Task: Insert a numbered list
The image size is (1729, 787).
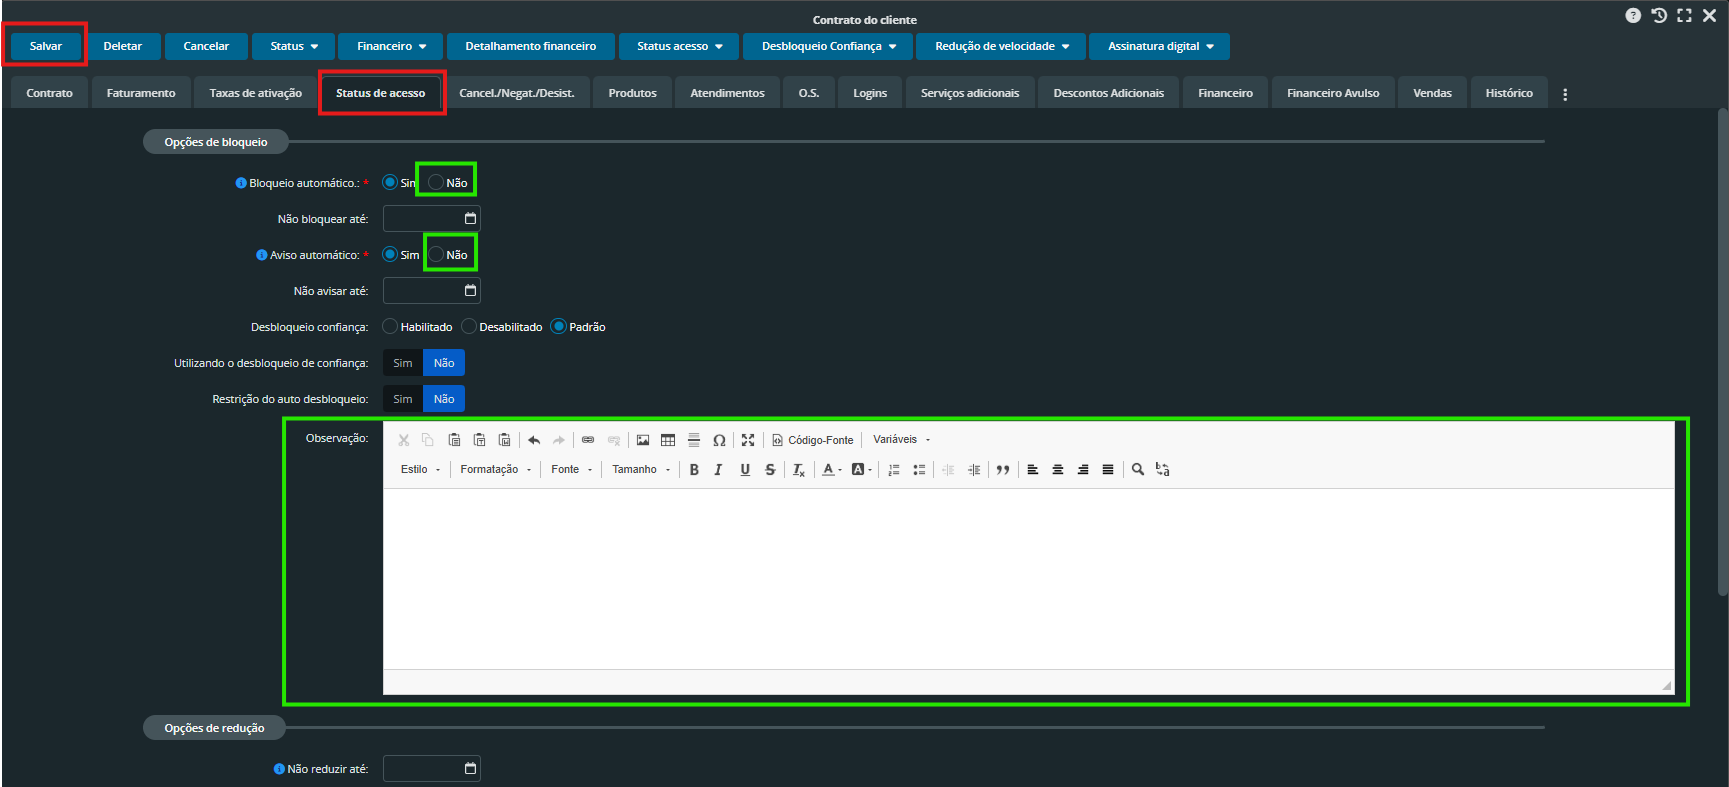Action: click(894, 470)
